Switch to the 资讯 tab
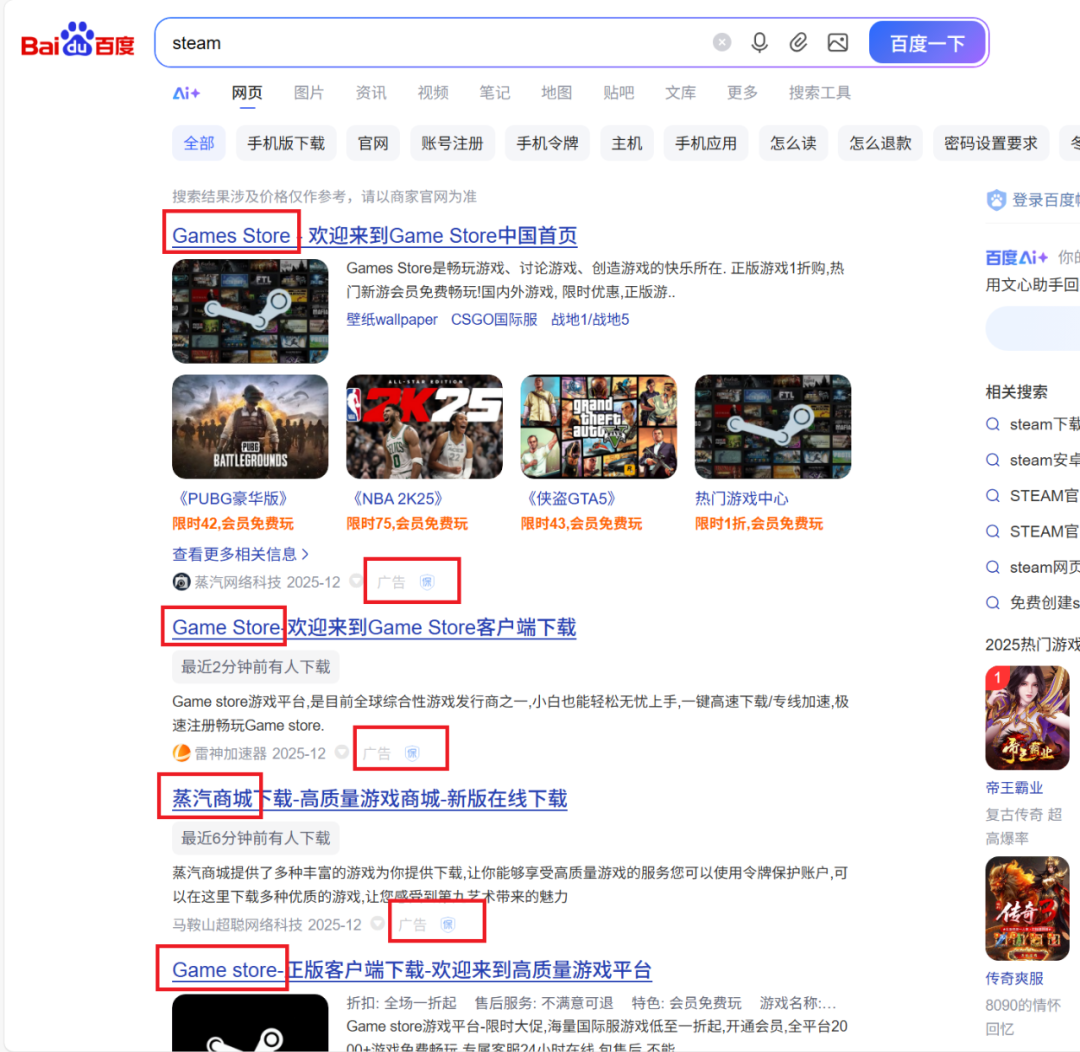The width and height of the screenshot is (1080, 1052). click(371, 93)
